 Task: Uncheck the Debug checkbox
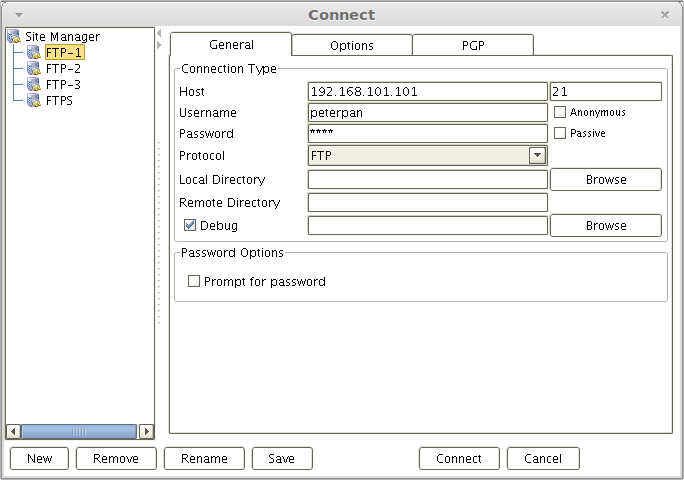190,226
